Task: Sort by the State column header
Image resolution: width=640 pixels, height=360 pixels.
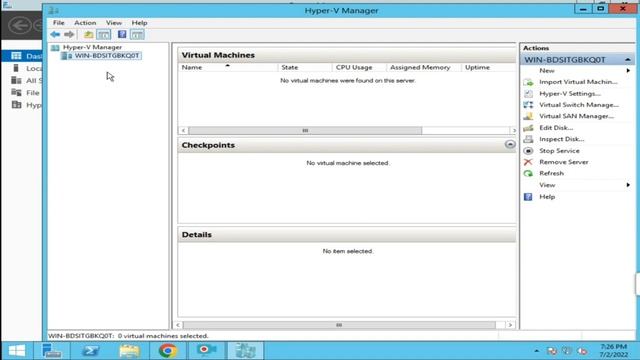Action: [x=304, y=67]
